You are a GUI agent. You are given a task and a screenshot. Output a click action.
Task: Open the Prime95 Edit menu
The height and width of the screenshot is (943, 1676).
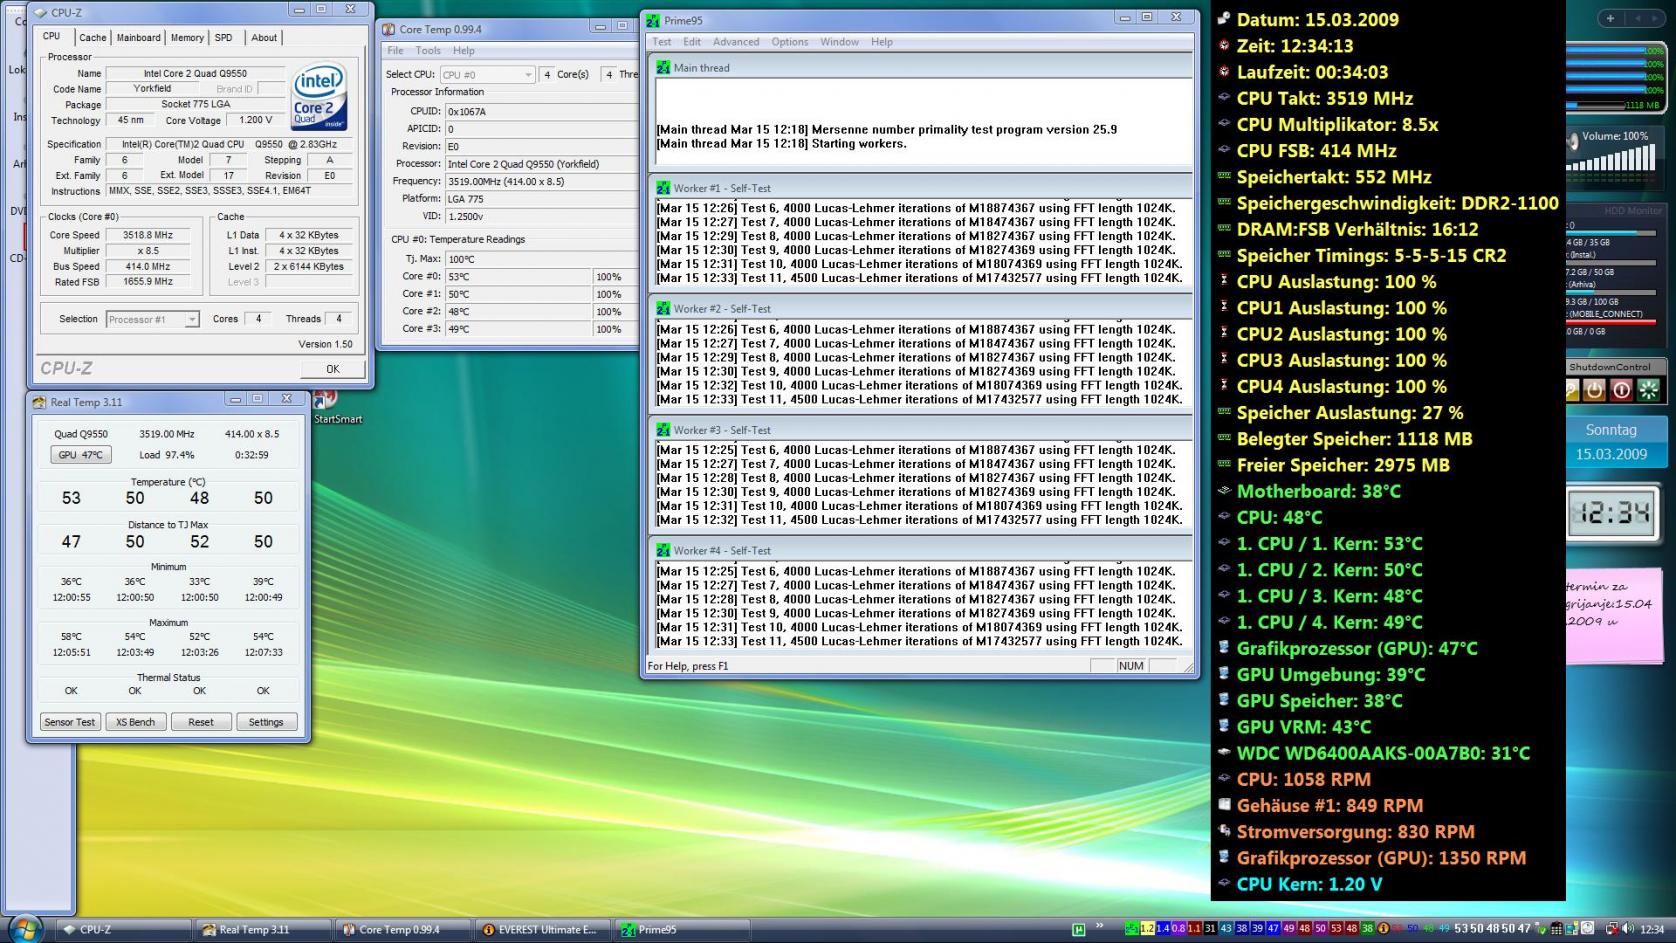click(692, 42)
